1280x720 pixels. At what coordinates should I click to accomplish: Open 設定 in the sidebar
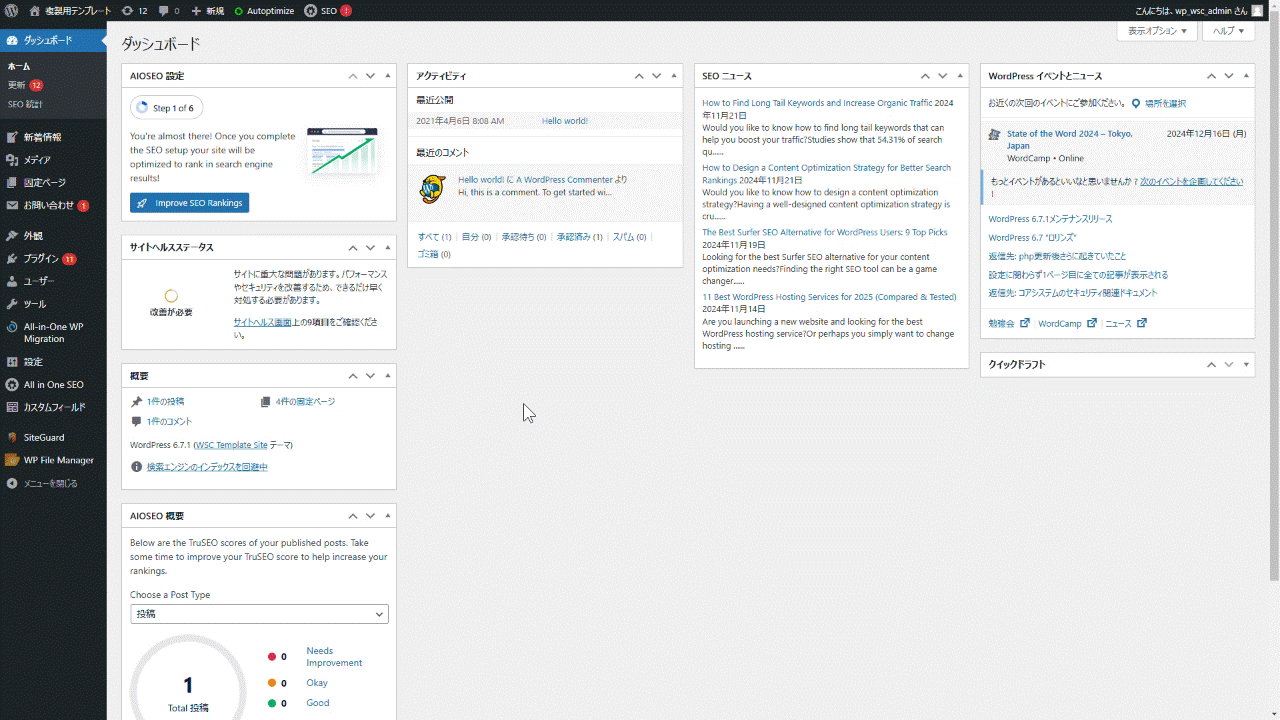point(53,362)
